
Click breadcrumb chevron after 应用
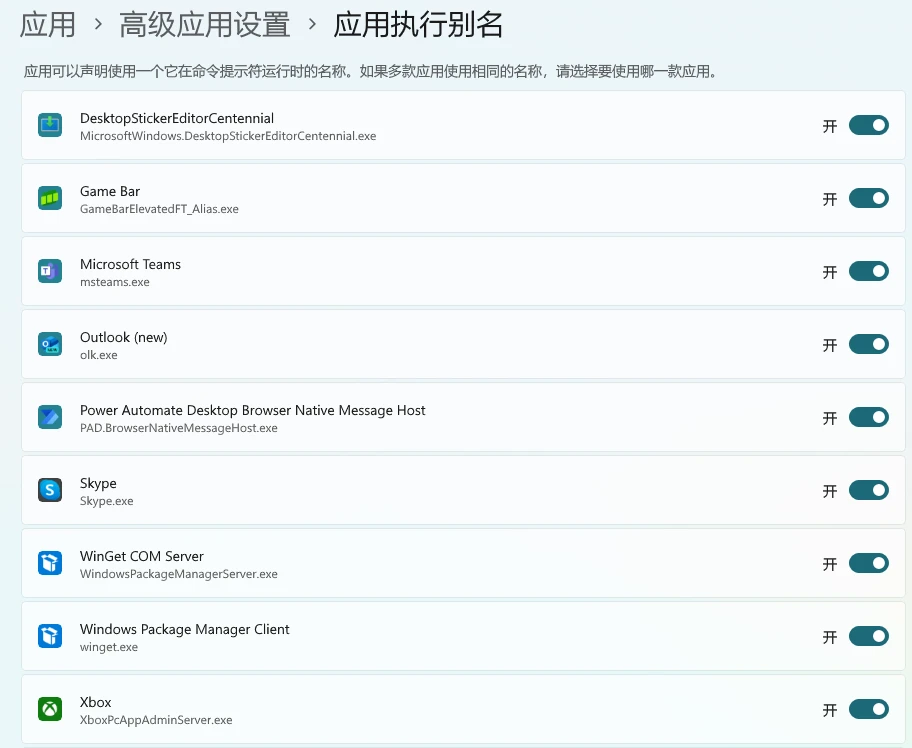click(x=98, y=24)
